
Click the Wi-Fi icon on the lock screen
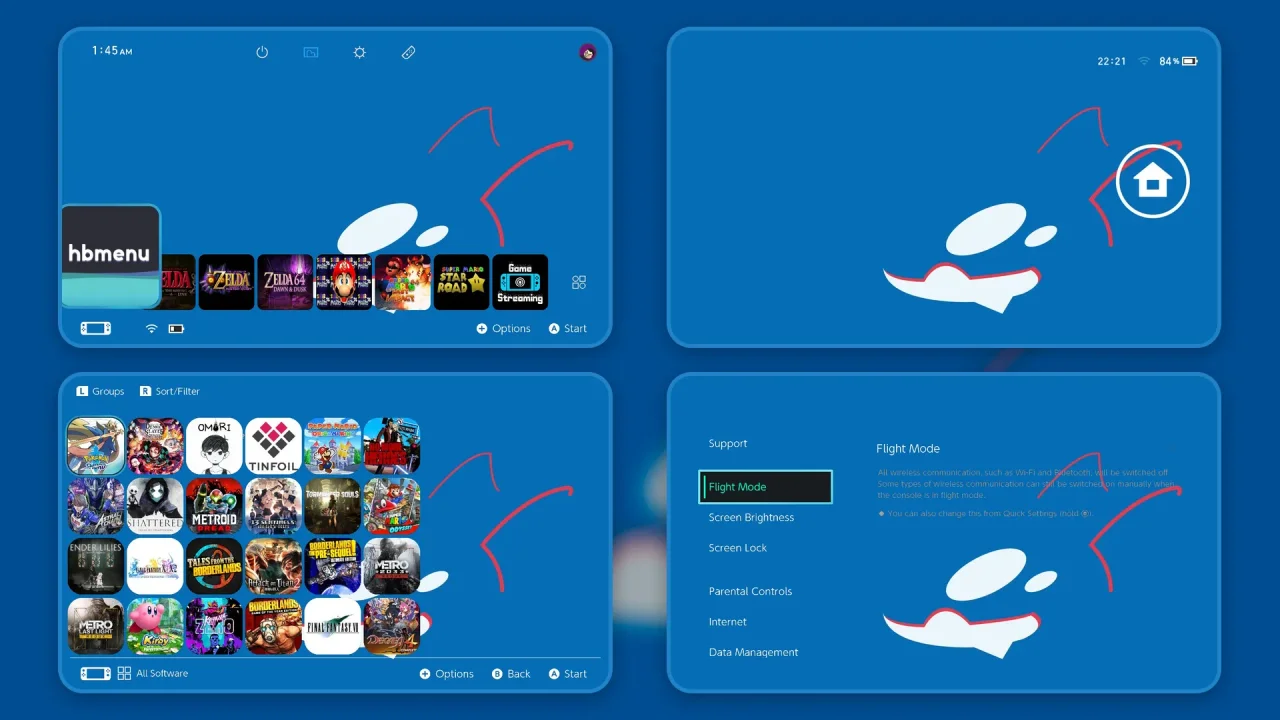pyautogui.click(x=1144, y=61)
